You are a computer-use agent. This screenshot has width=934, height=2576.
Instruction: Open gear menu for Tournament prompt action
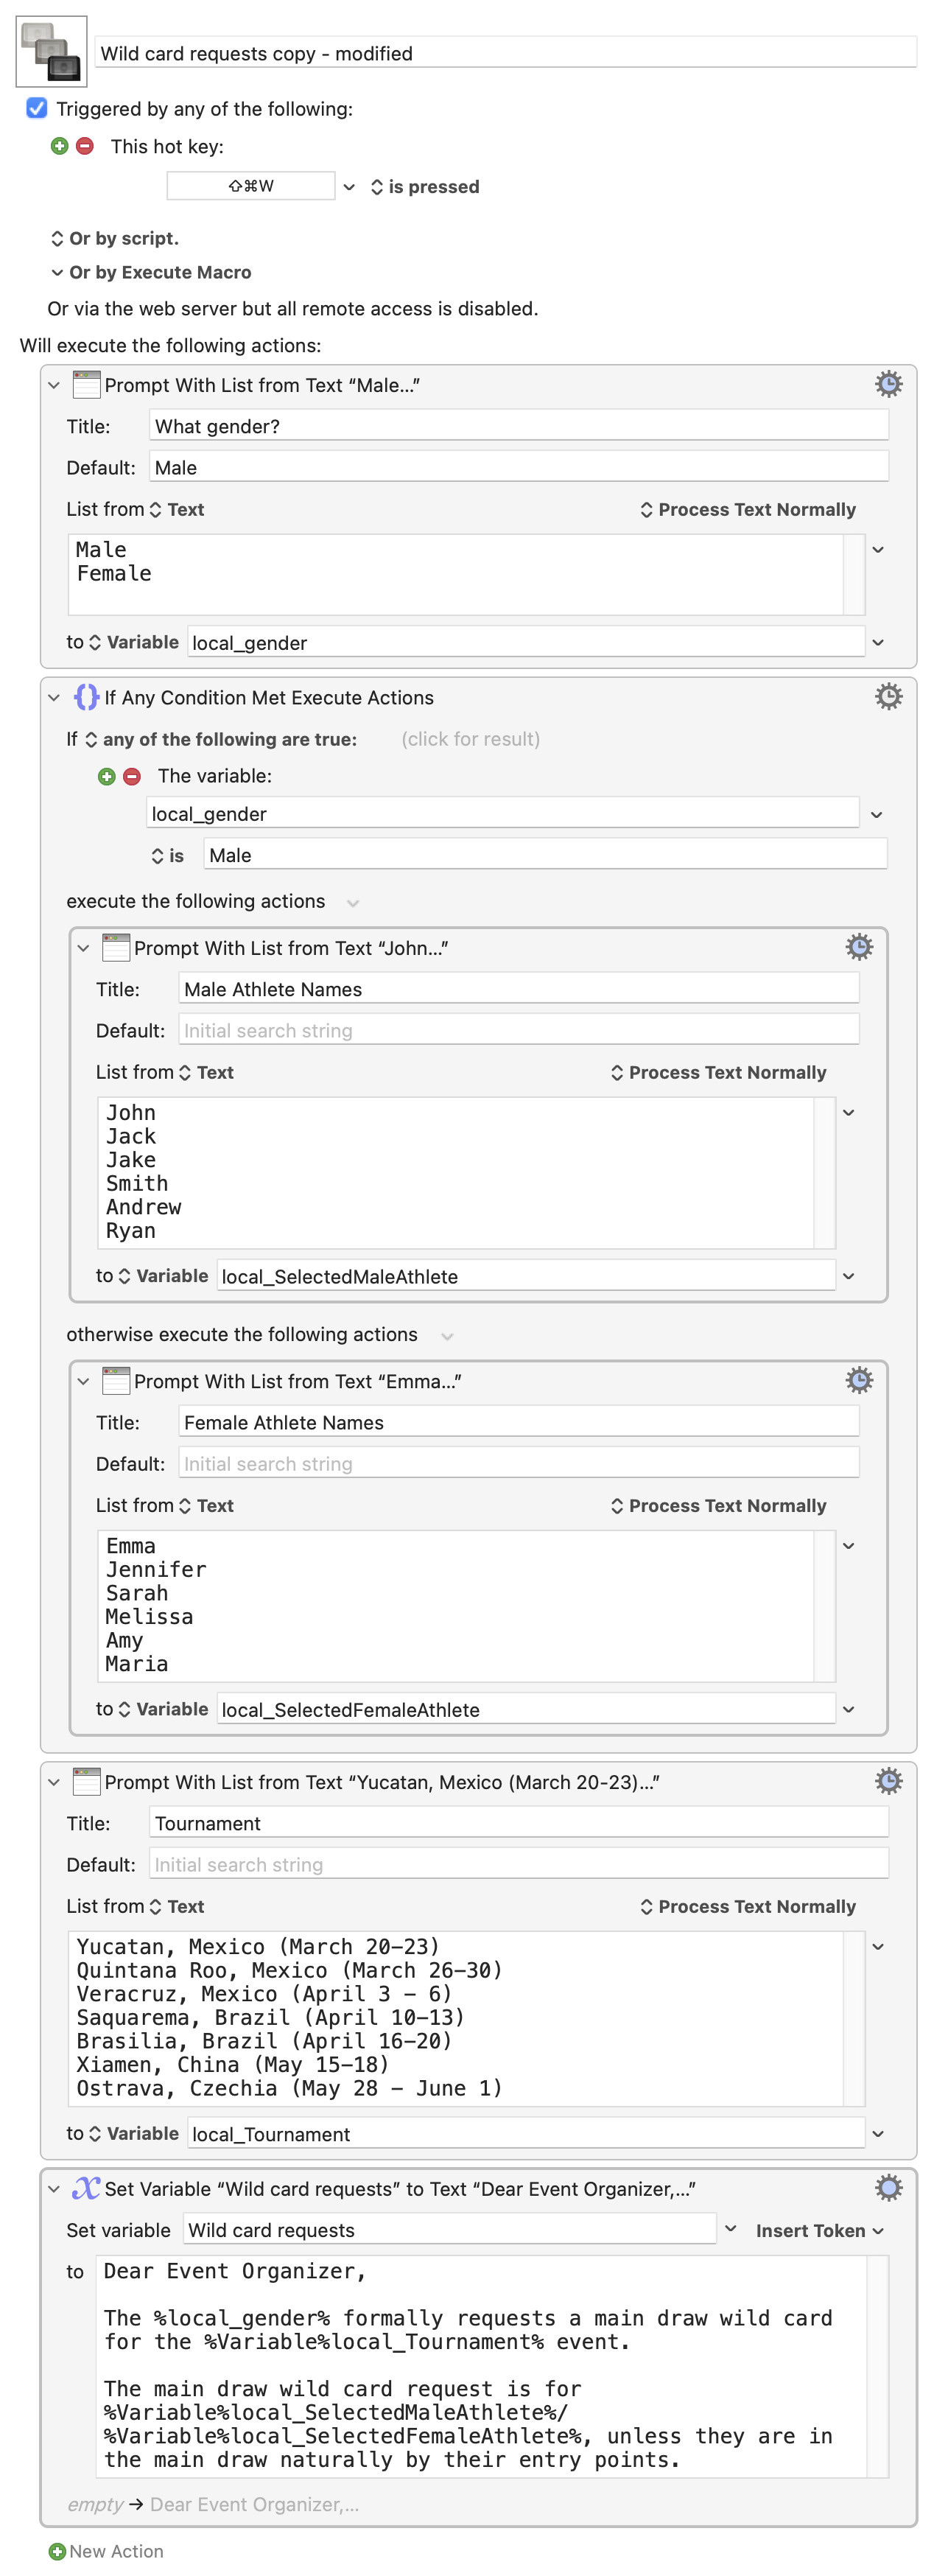tap(888, 1780)
